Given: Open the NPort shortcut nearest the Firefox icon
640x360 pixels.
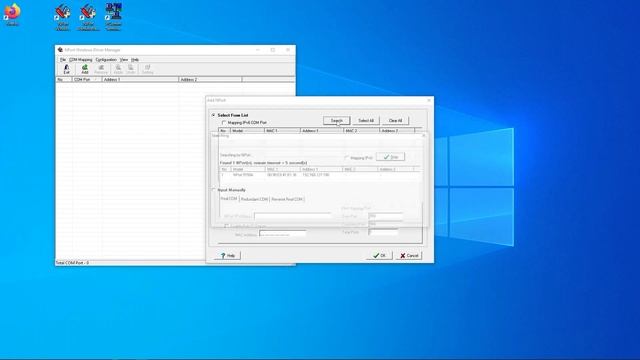Looking at the screenshot, I should point(62,16).
